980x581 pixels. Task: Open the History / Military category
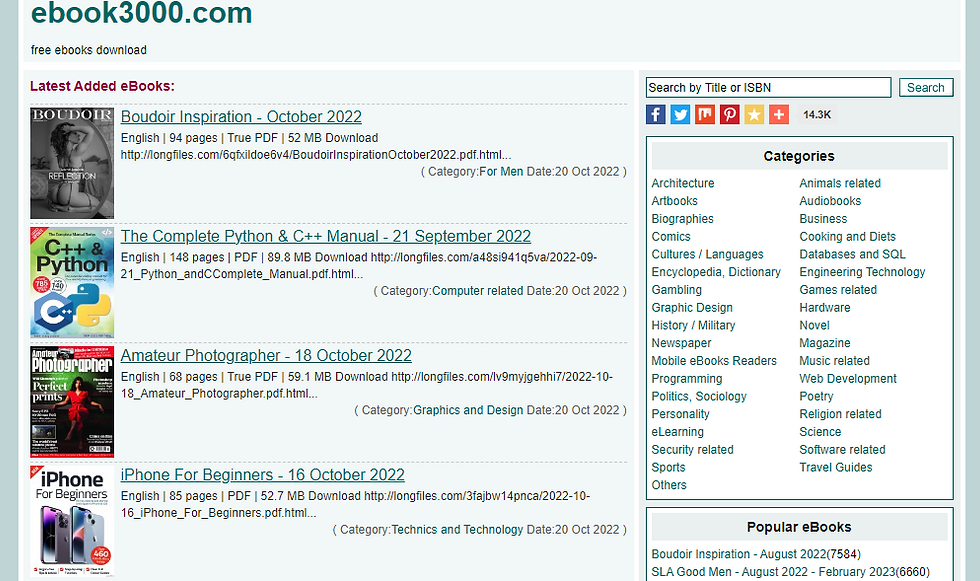693,325
